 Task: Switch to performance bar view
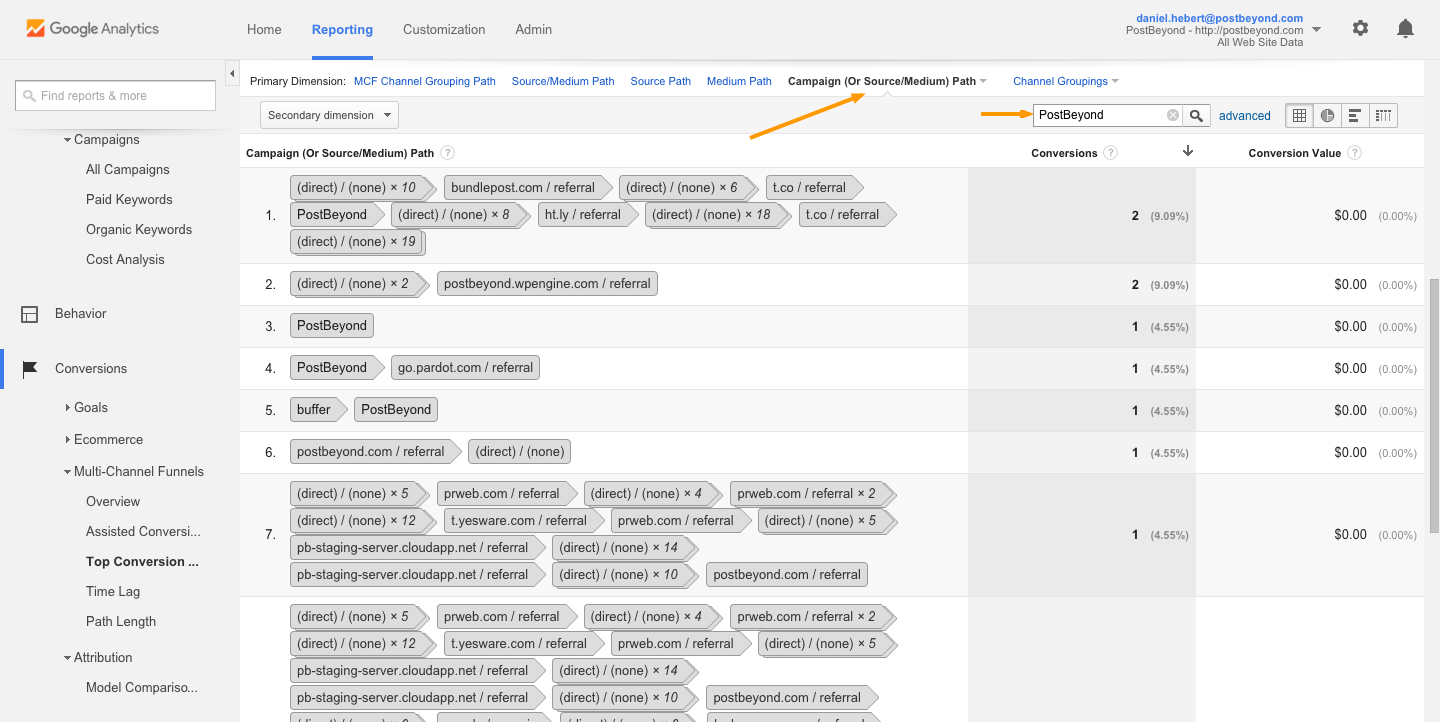1355,115
